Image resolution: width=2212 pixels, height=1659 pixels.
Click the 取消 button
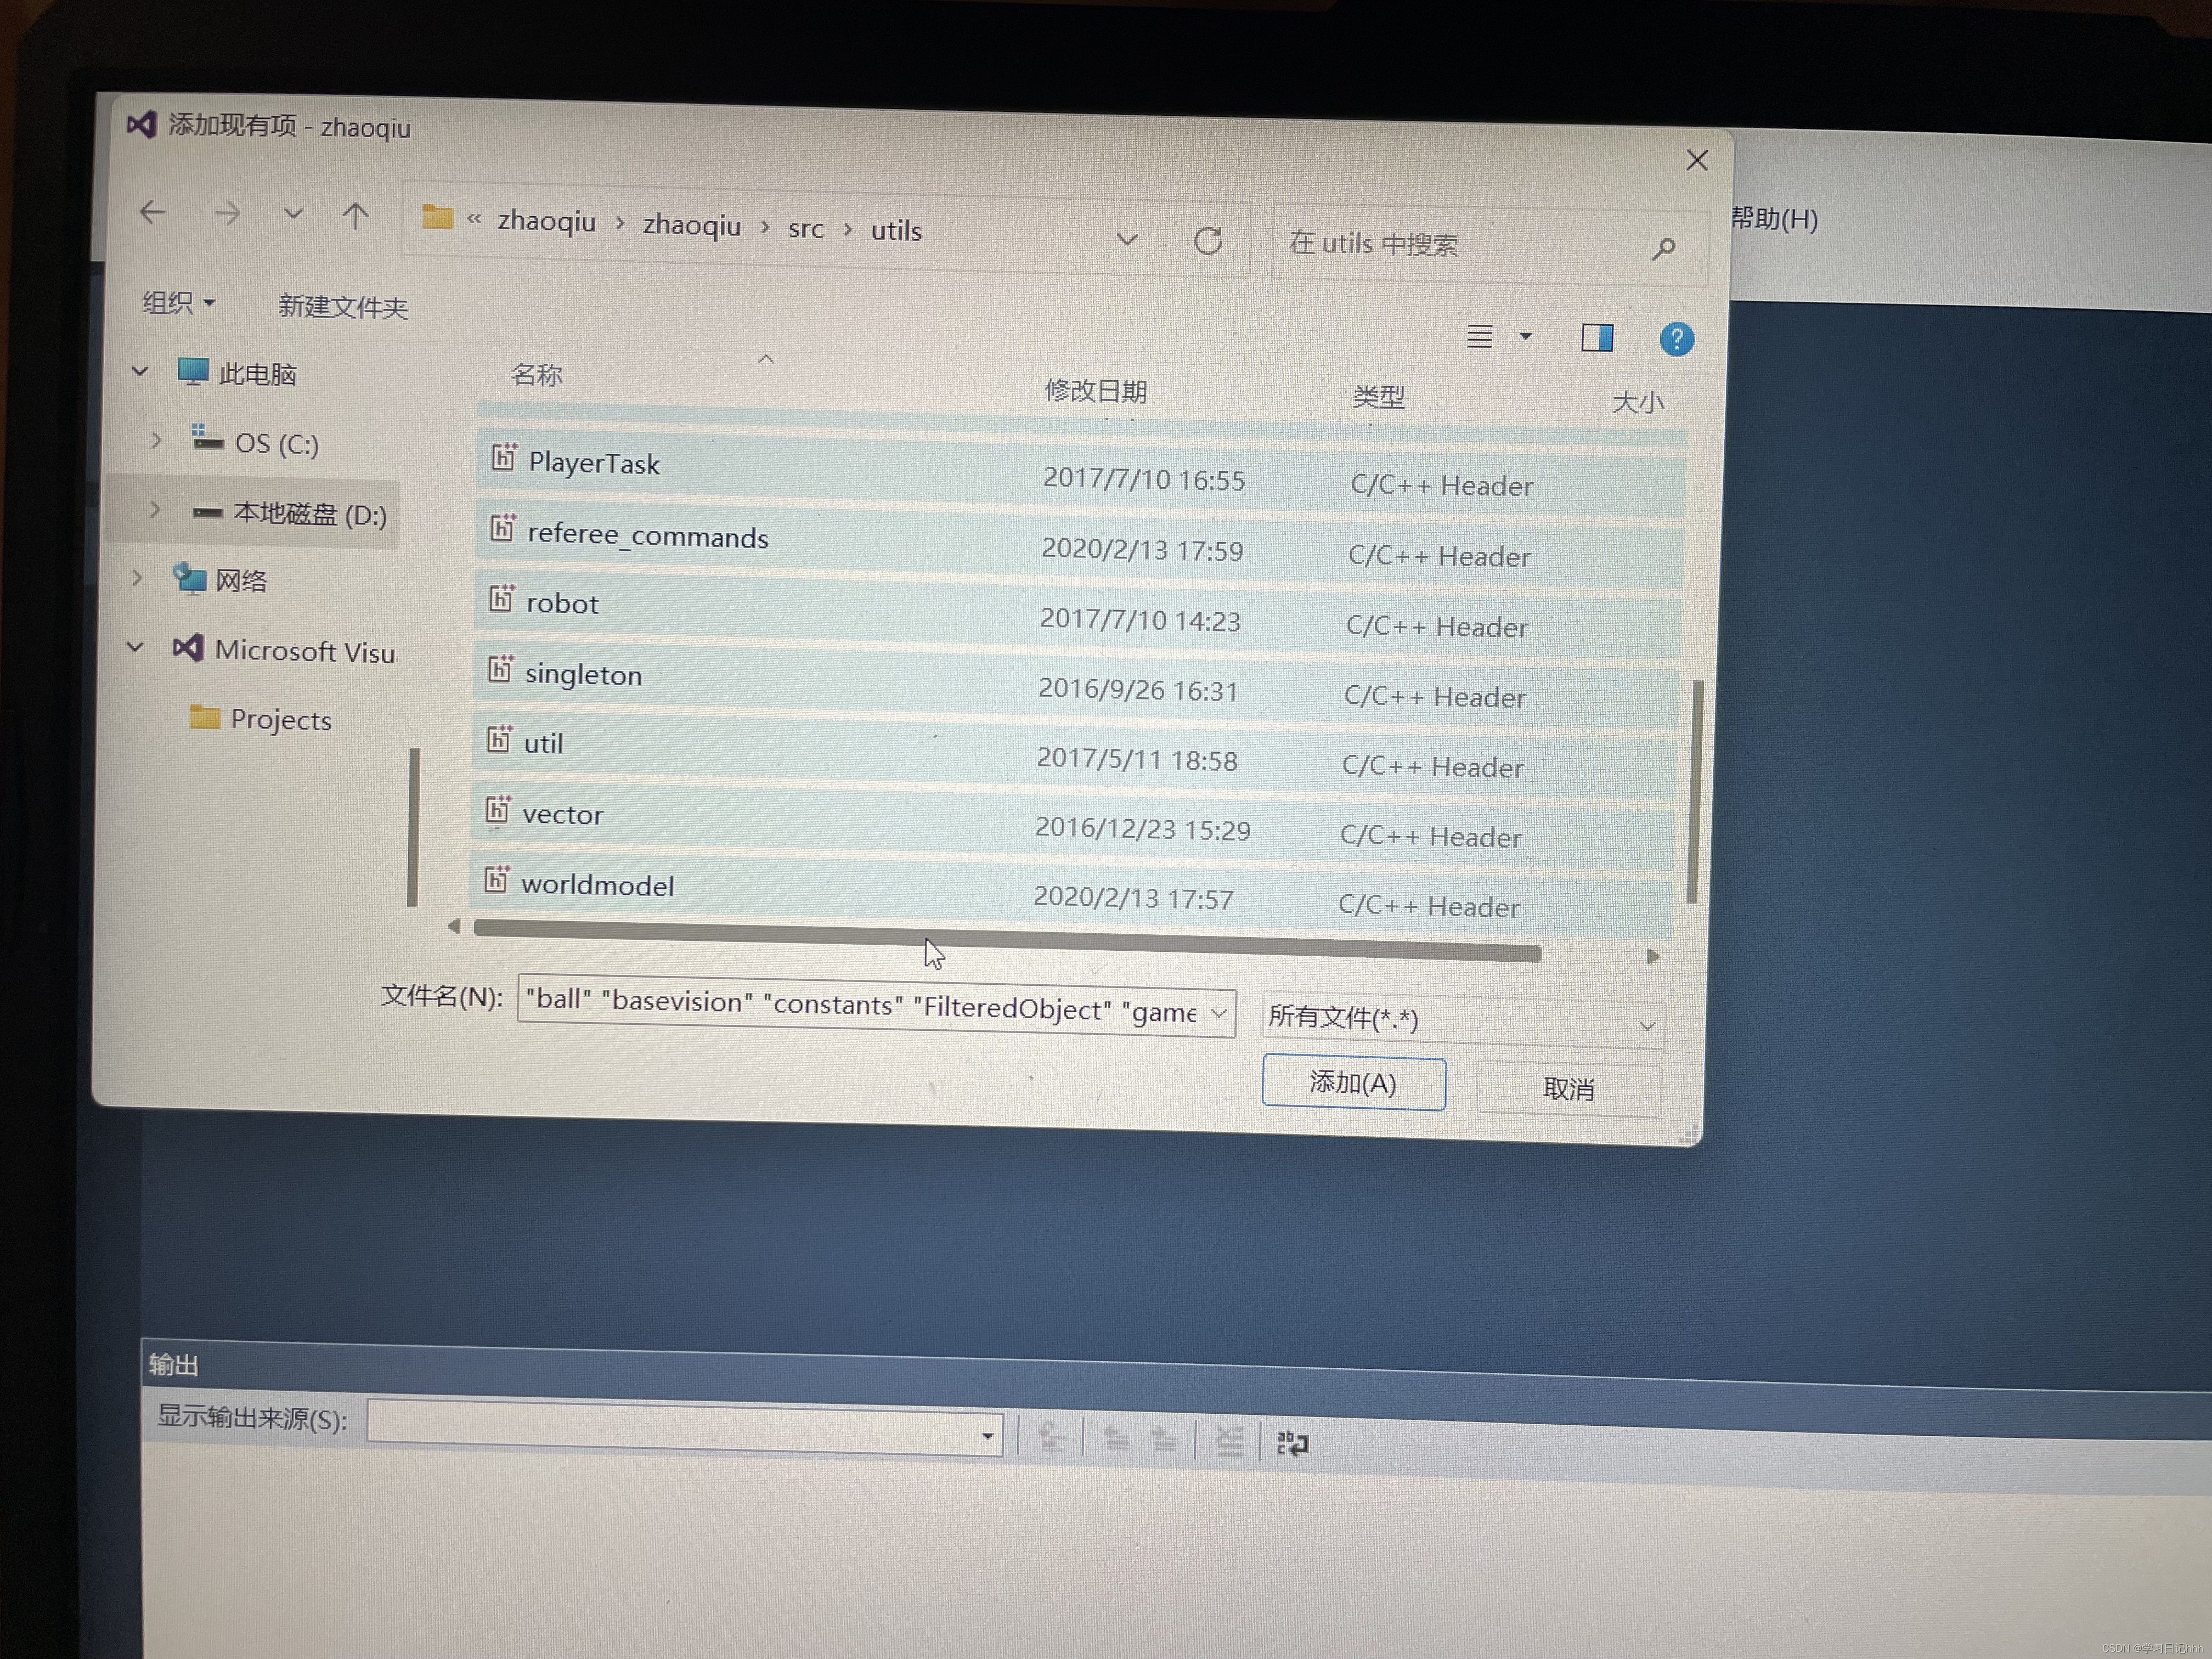click(1567, 1089)
